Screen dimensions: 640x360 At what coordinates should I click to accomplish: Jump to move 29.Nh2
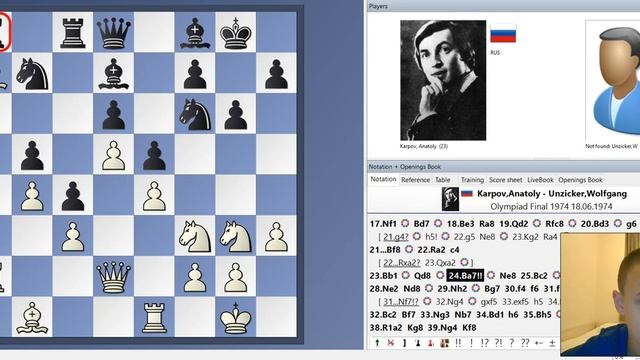click(x=452, y=289)
